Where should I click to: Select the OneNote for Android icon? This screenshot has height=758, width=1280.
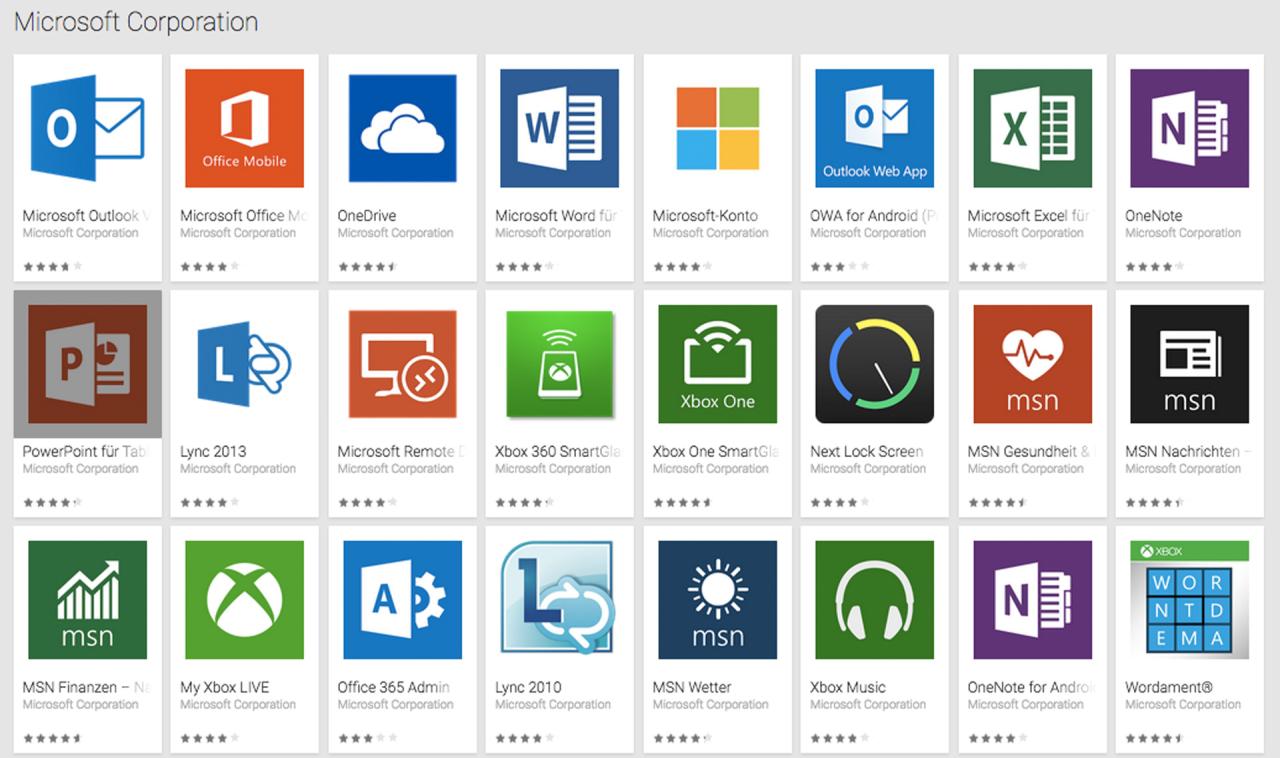1032,600
